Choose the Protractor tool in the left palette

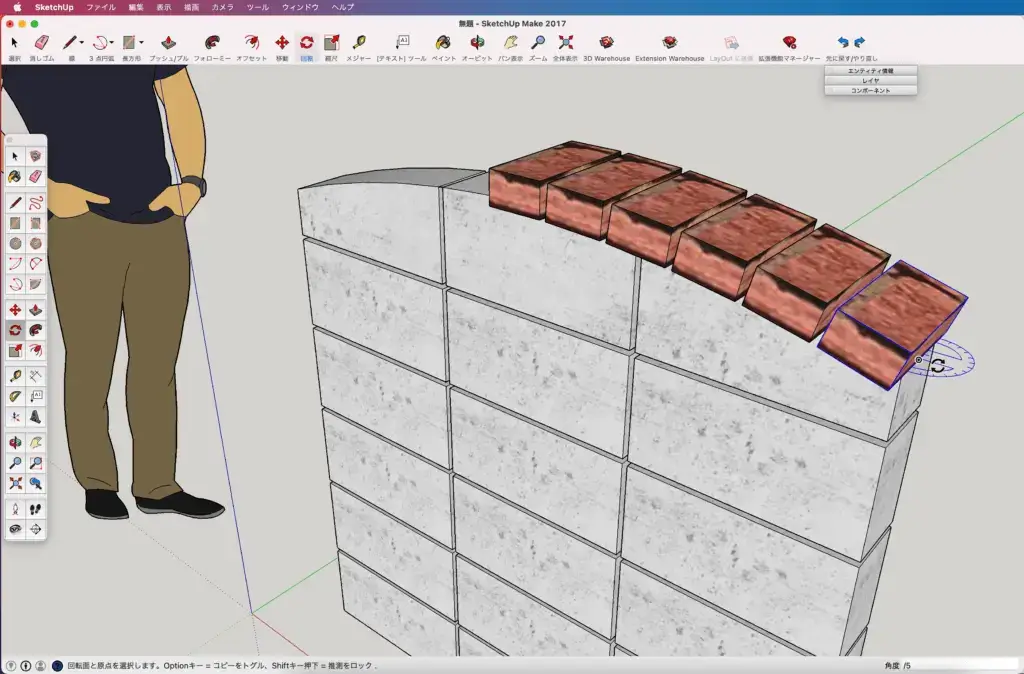pos(15,396)
